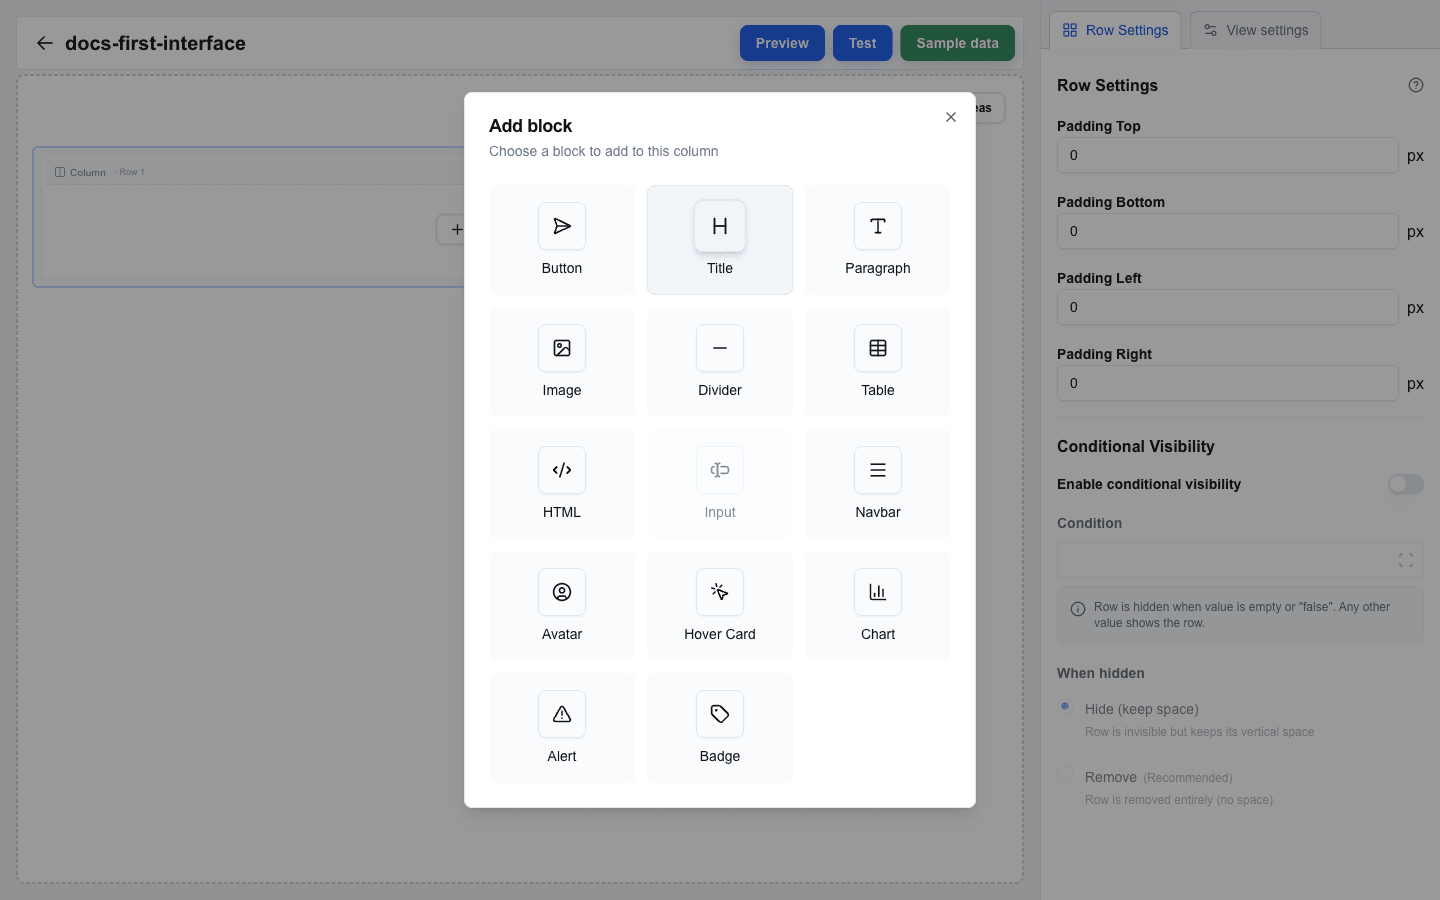Open Sample data
Screen dimensions: 1440x900
(957, 43)
